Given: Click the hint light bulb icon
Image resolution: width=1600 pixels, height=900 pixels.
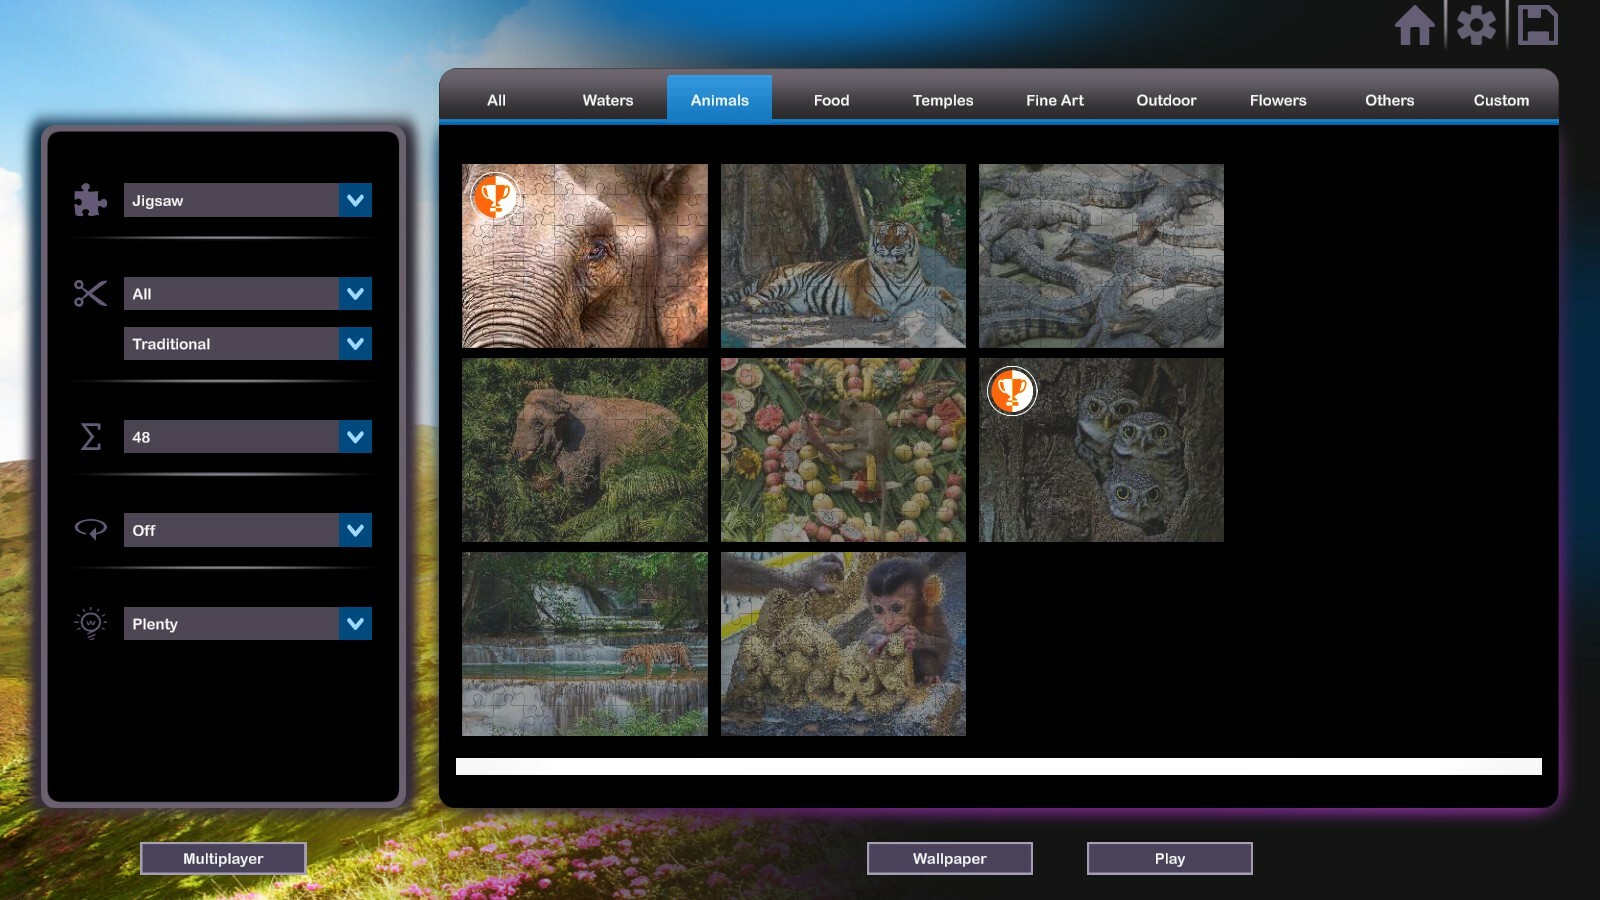Looking at the screenshot, I should coord(90,623).
